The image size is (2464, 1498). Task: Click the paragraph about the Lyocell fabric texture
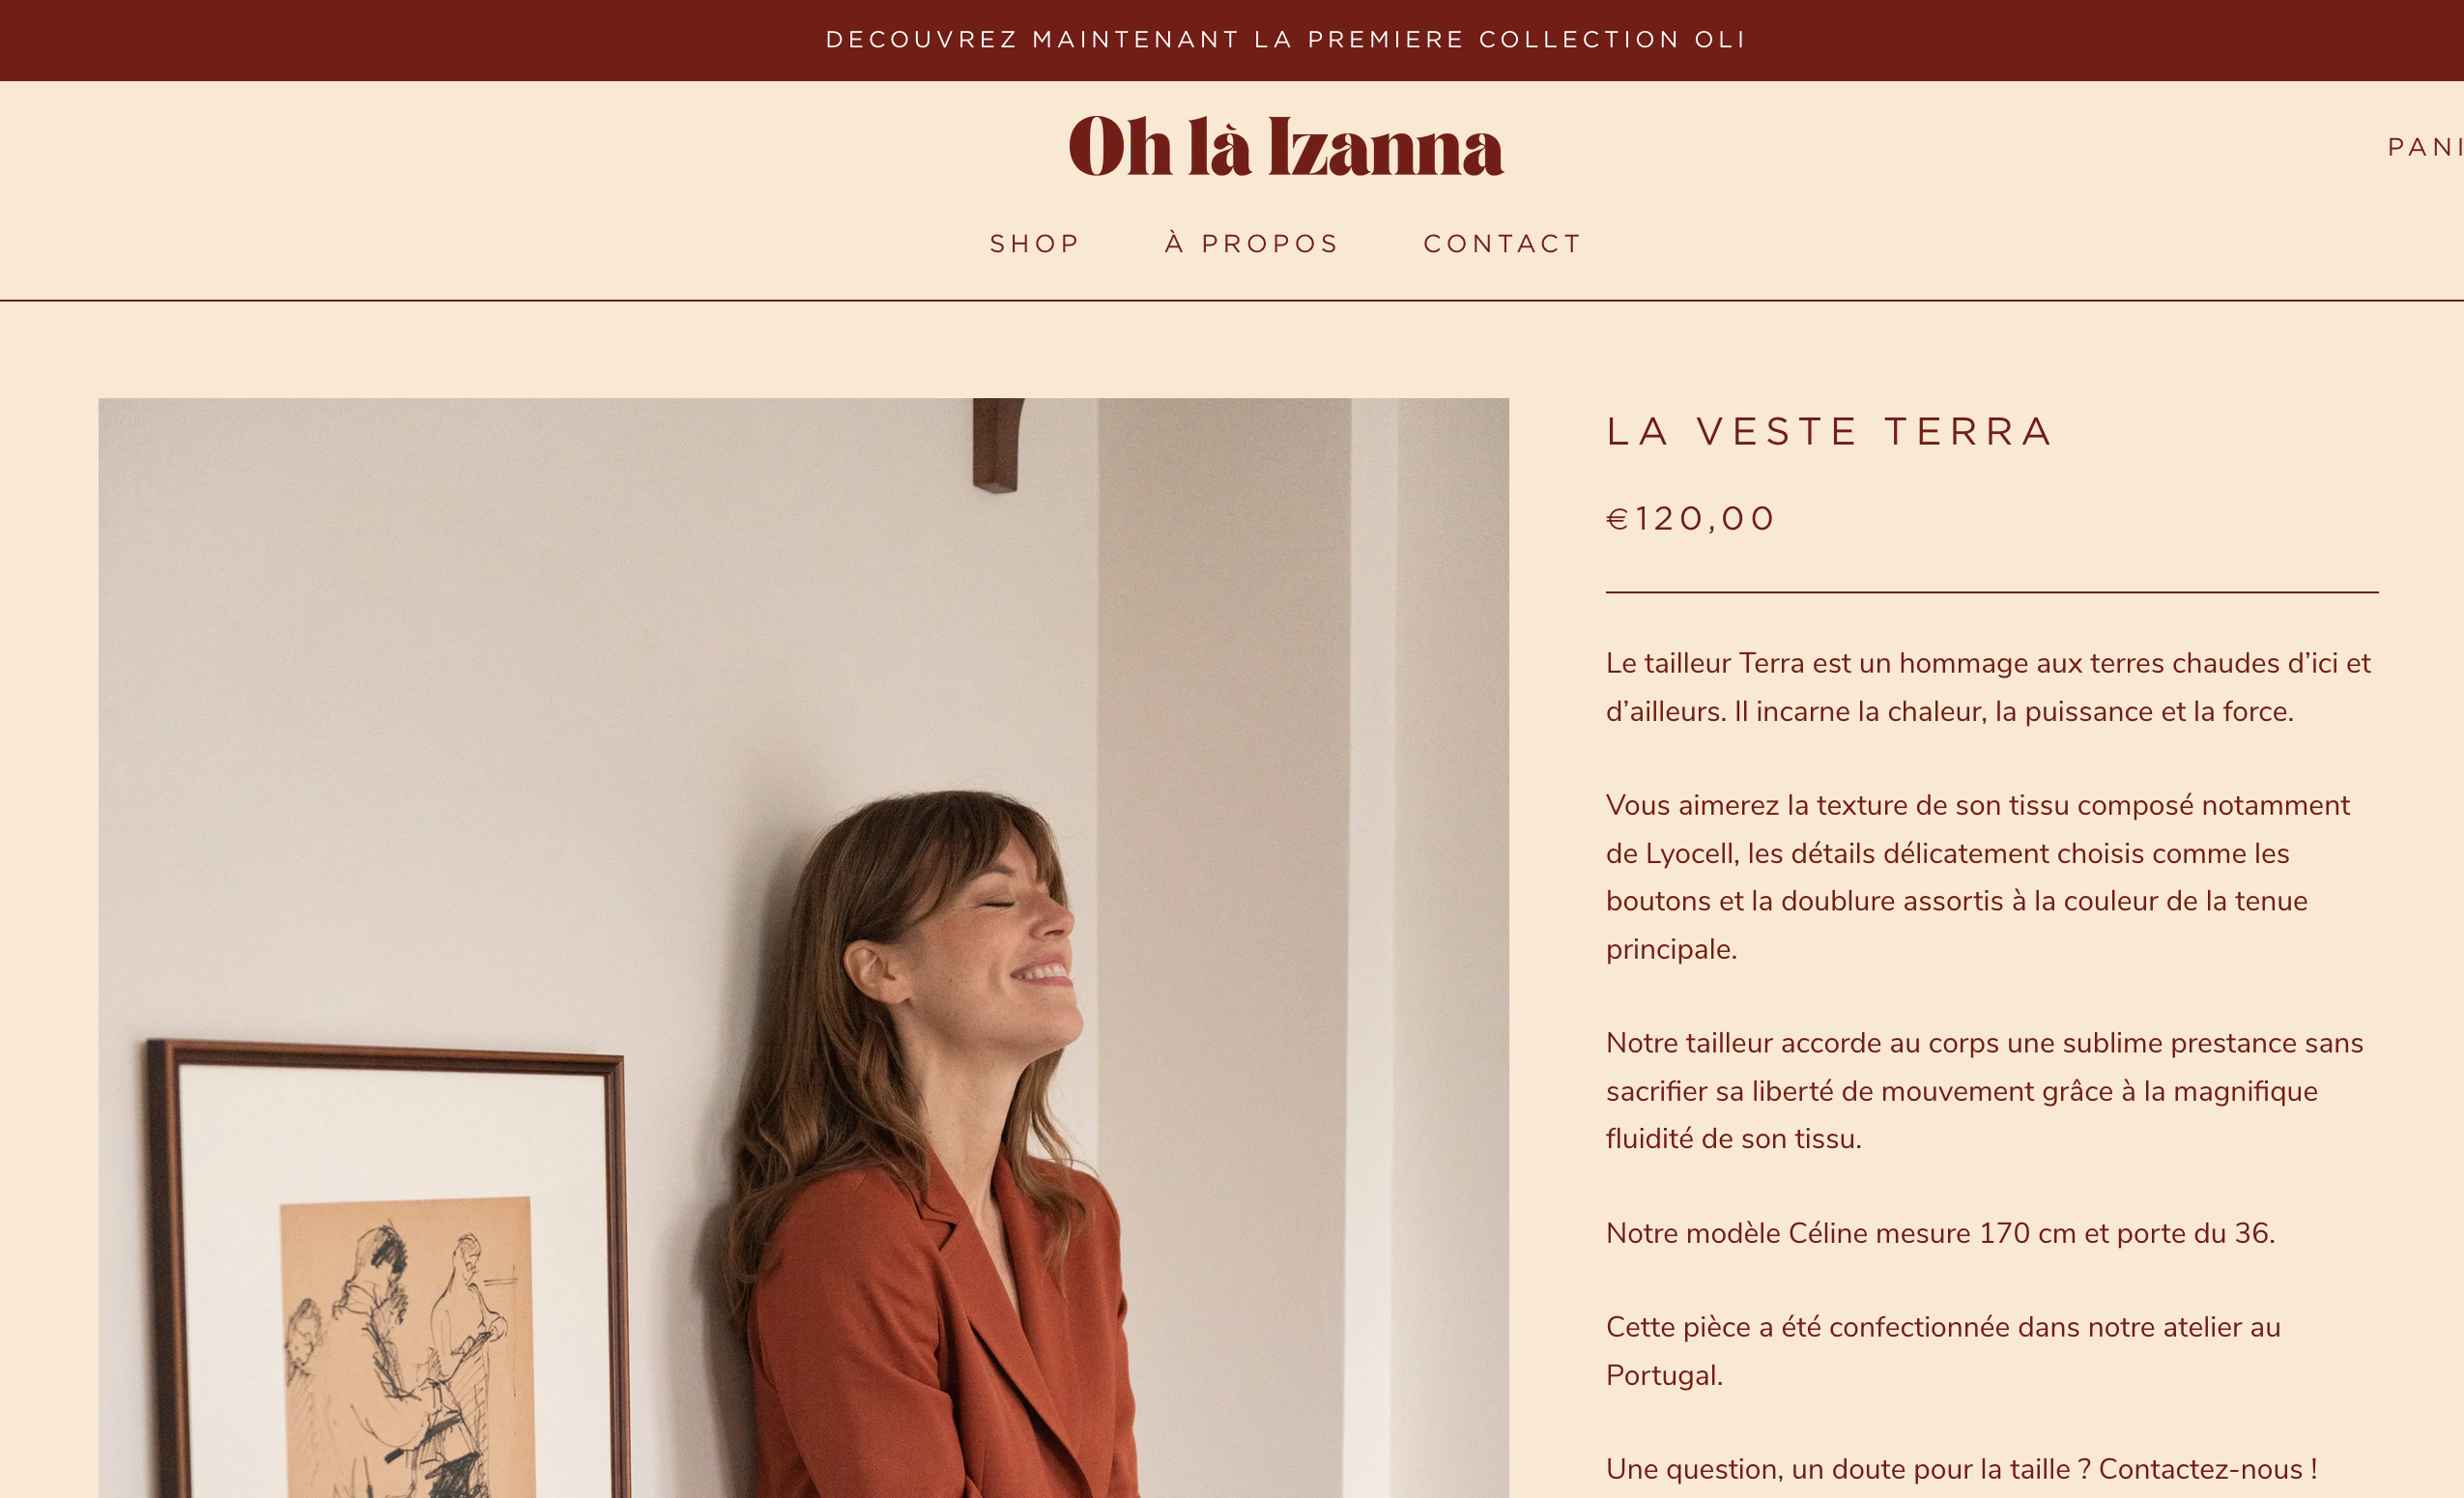(x=1978, y=877)
